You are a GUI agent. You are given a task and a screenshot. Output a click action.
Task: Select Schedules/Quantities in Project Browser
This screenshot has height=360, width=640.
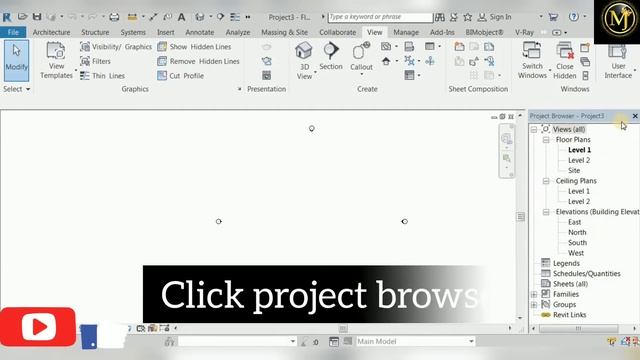587,273
